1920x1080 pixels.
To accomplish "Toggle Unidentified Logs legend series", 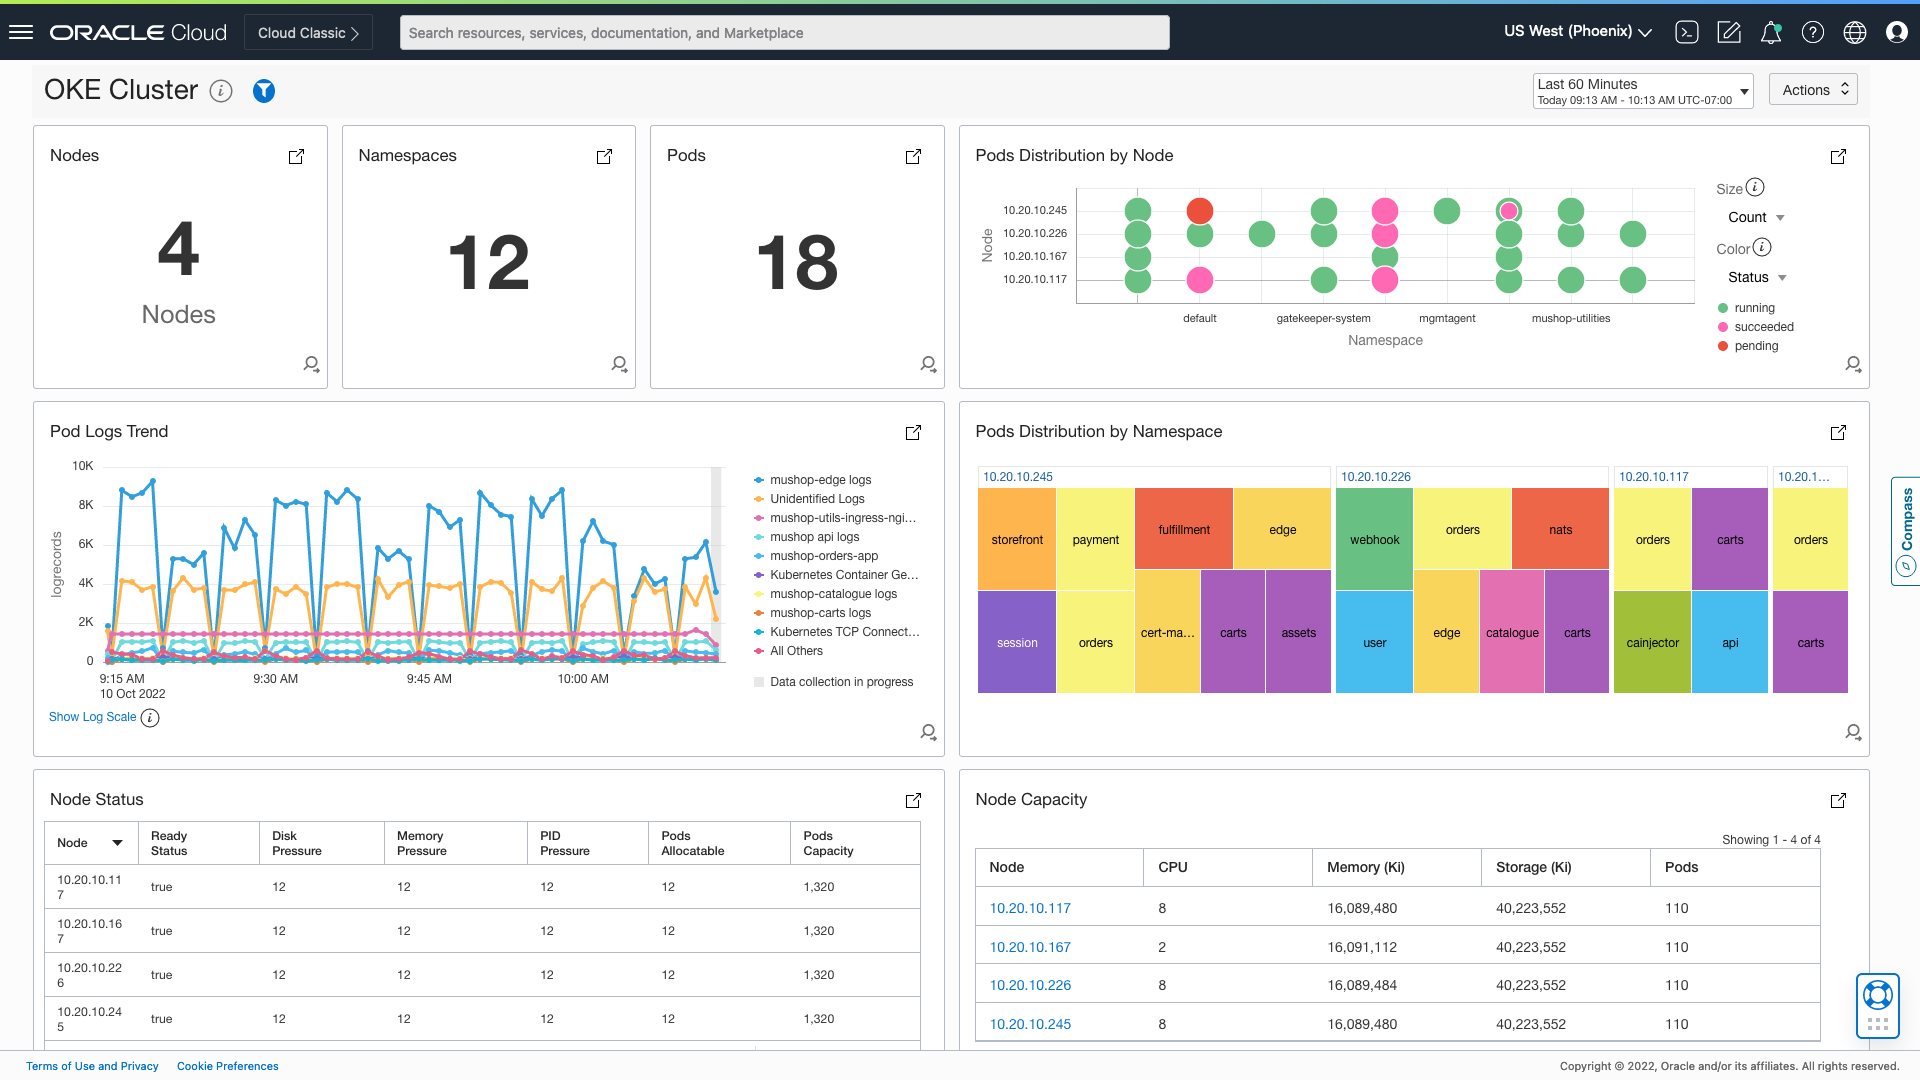I will tap(817, 499).
